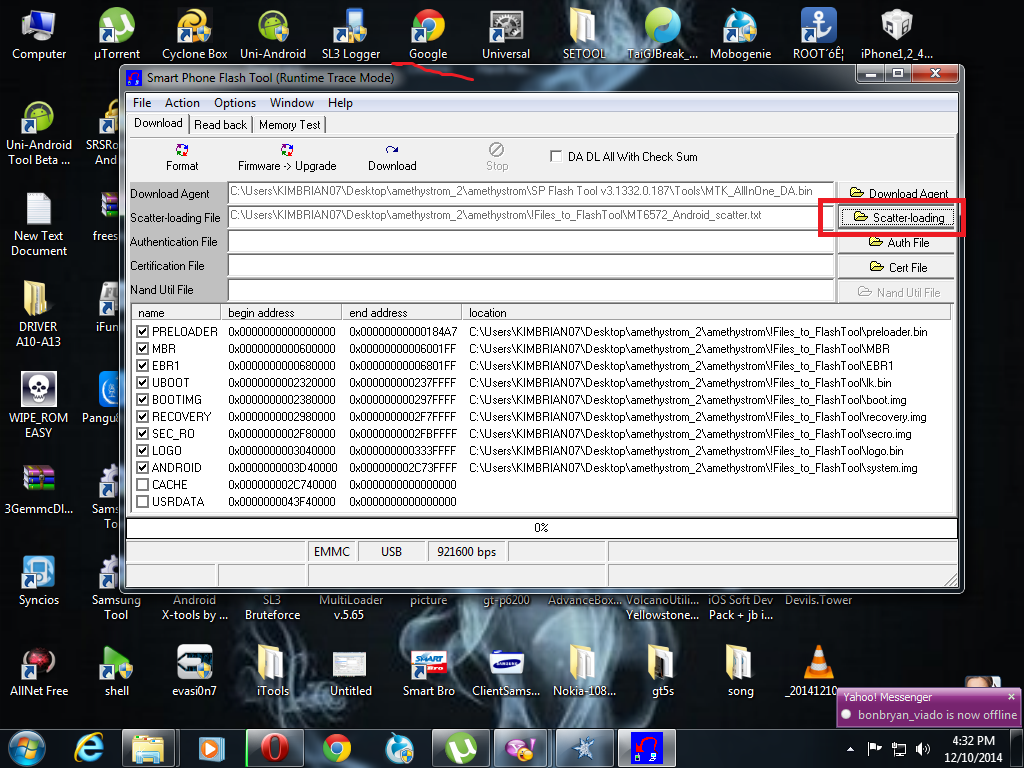Click the Auth File button
Screen dimensions: 1024x768
[897, 243]
